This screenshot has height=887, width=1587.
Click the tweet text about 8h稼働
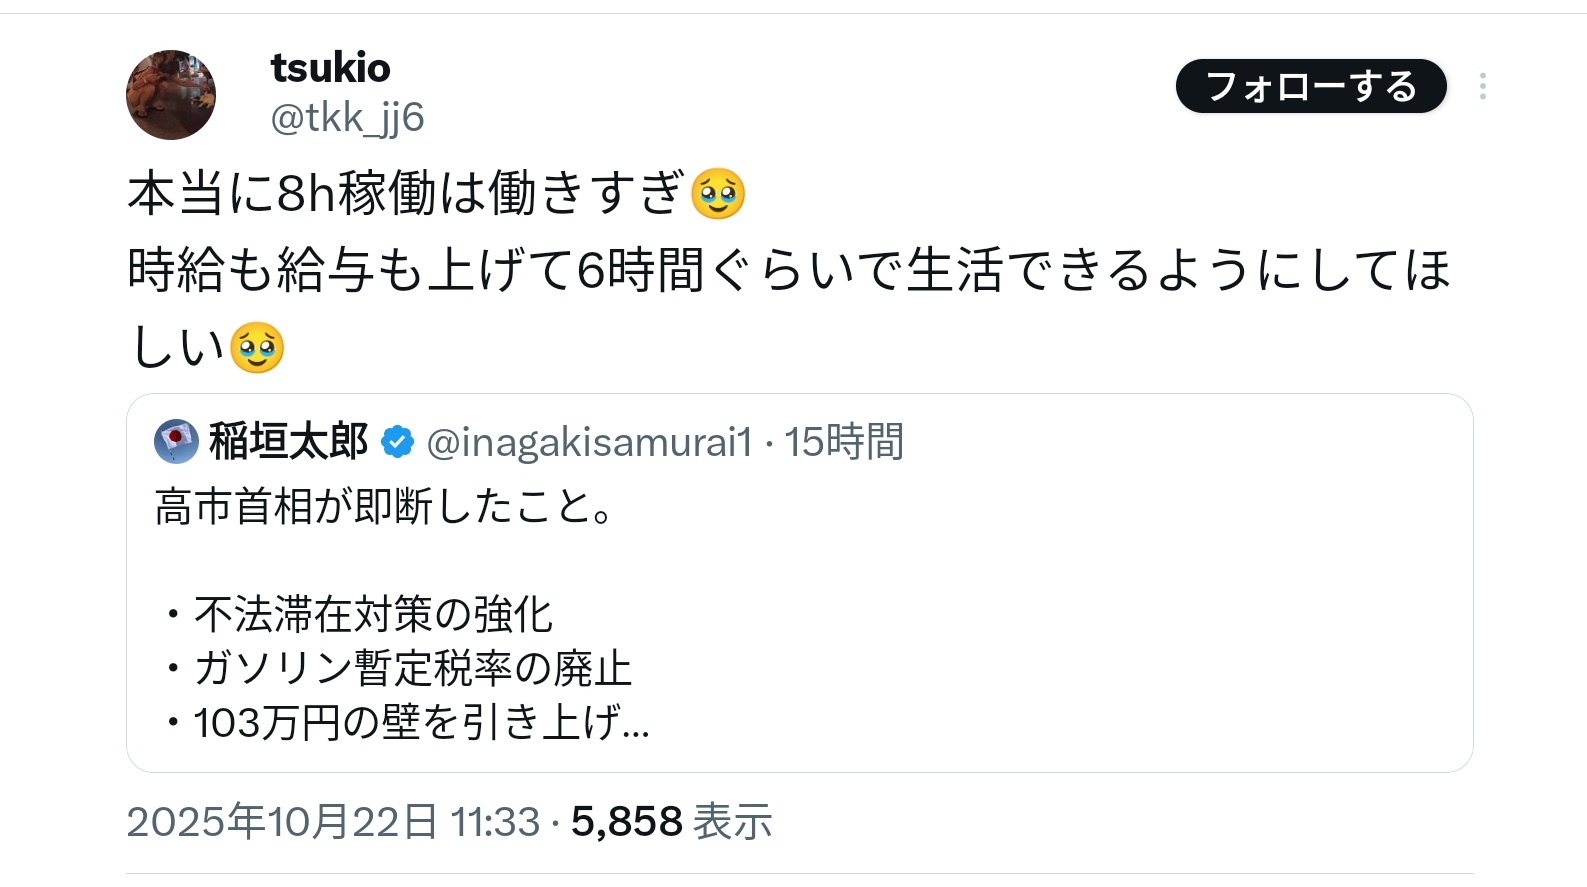(x=405, y=193)
